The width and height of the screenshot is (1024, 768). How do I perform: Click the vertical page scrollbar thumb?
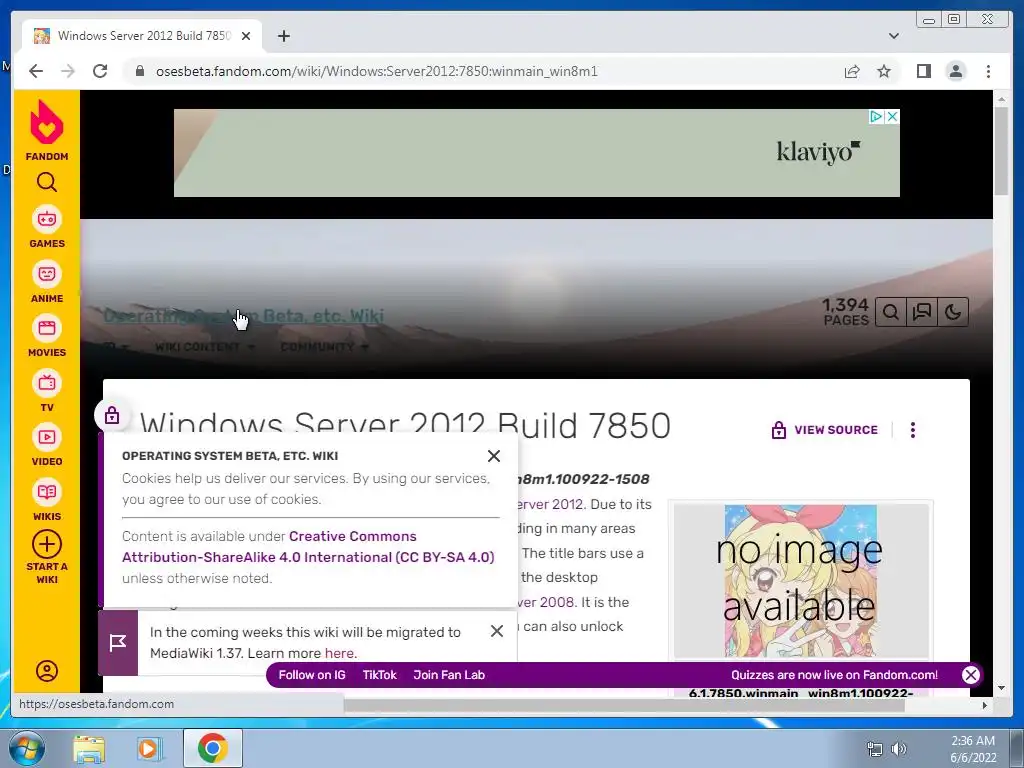click(x=1001, y=151)
